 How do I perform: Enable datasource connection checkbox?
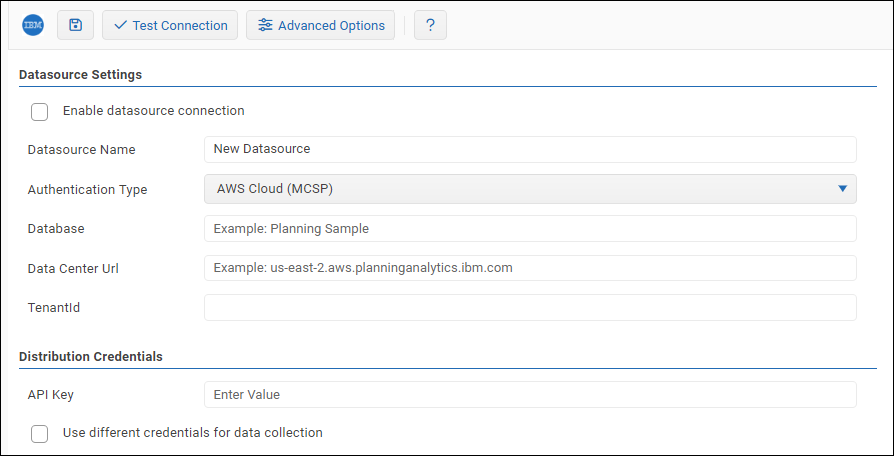pyautogui.click(x=40, y=111)
